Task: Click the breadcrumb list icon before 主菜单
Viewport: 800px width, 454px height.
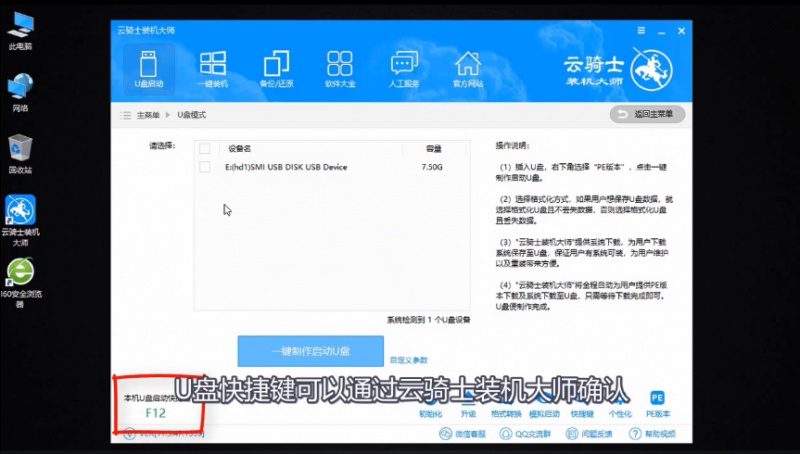Action: 126,115
